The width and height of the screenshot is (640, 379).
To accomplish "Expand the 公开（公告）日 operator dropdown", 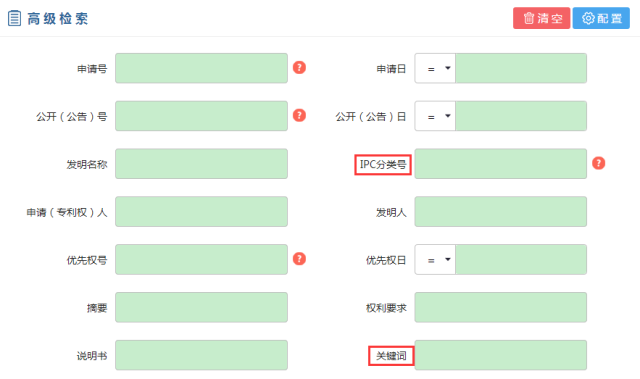I will point(435,116).
